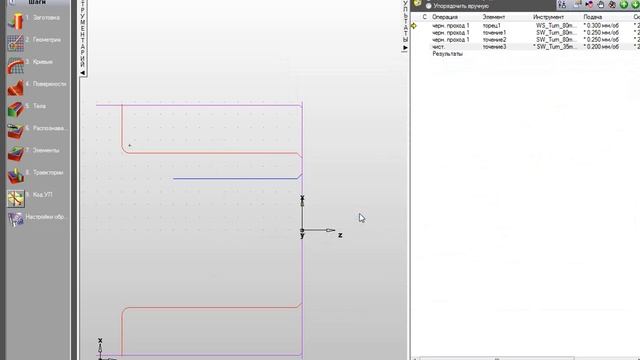Click the точение2 element cell
Viewport: 640px width, 360px height.
pos(494,40)
